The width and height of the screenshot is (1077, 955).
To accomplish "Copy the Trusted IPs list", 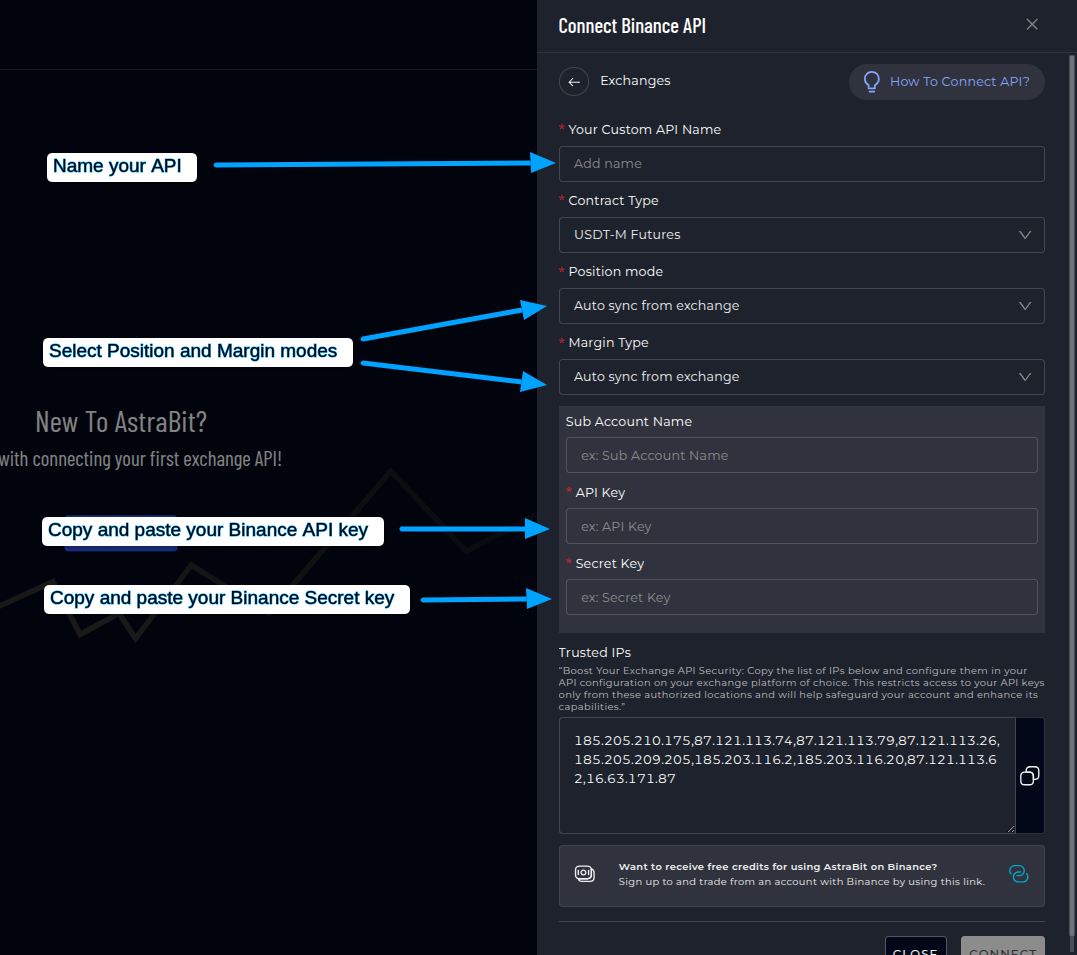I will tap(1030, 776).
